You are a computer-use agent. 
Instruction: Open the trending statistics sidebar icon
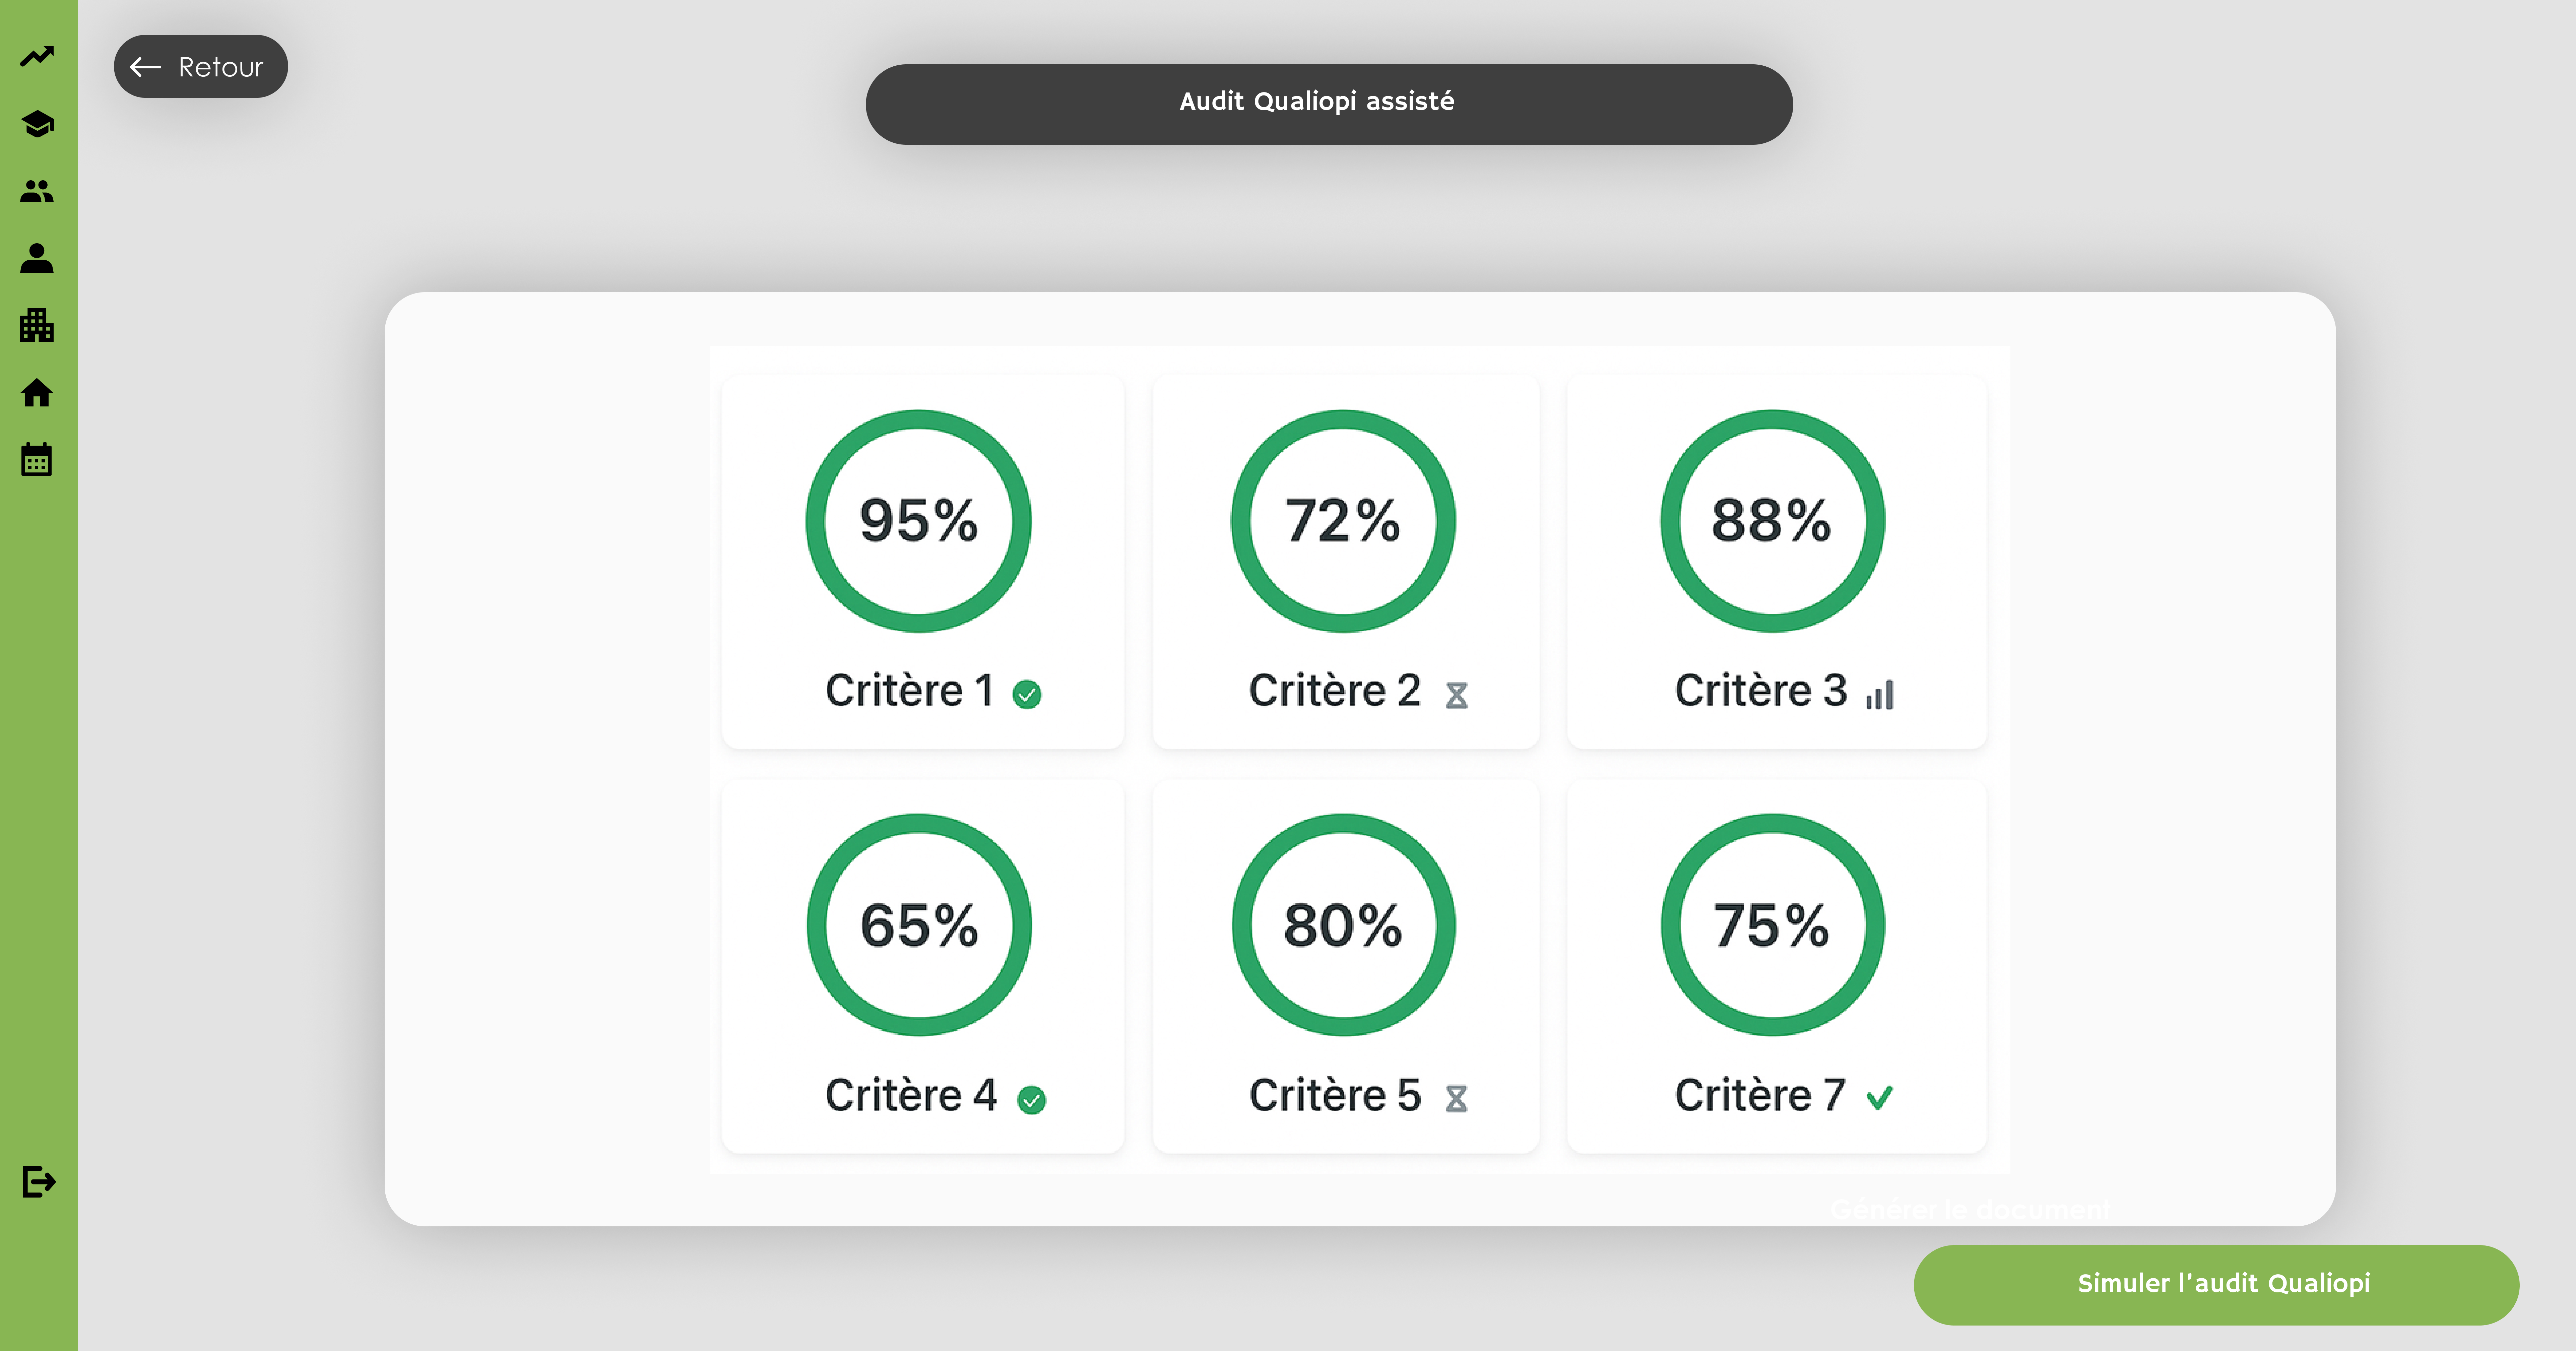click(x=37, y=56)
